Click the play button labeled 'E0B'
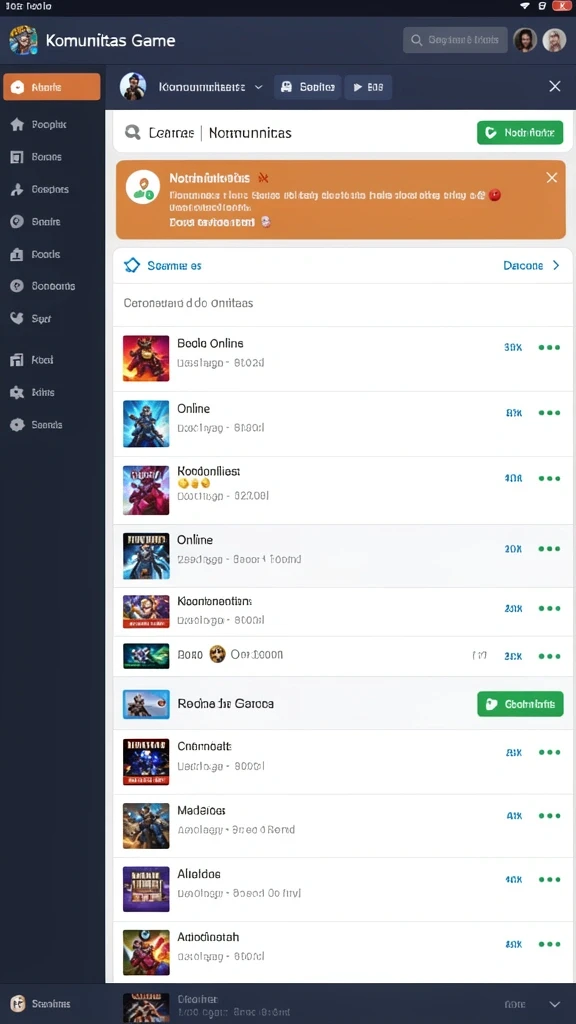The image size is (576, 1024). 368,87
